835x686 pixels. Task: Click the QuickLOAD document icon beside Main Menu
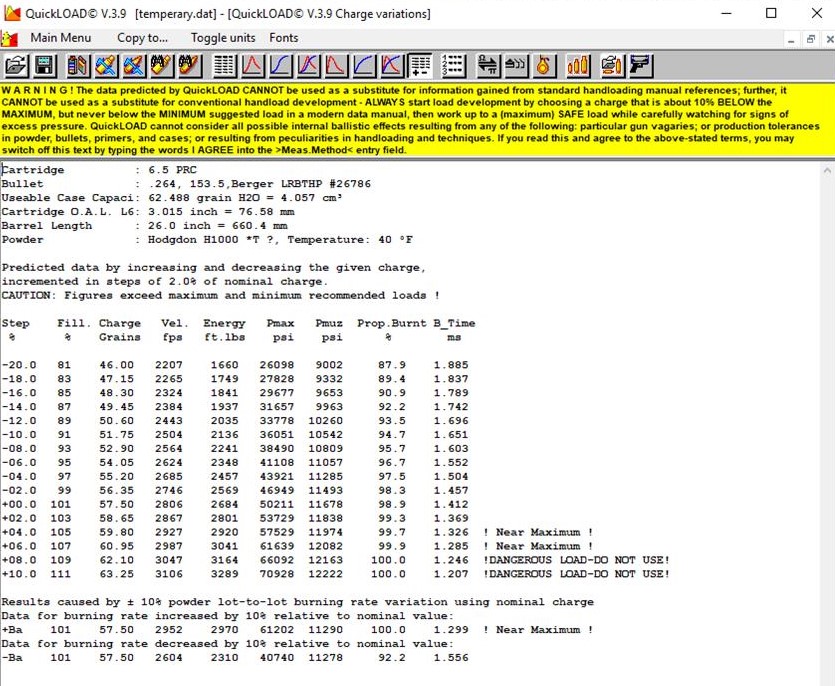point(9,38)
